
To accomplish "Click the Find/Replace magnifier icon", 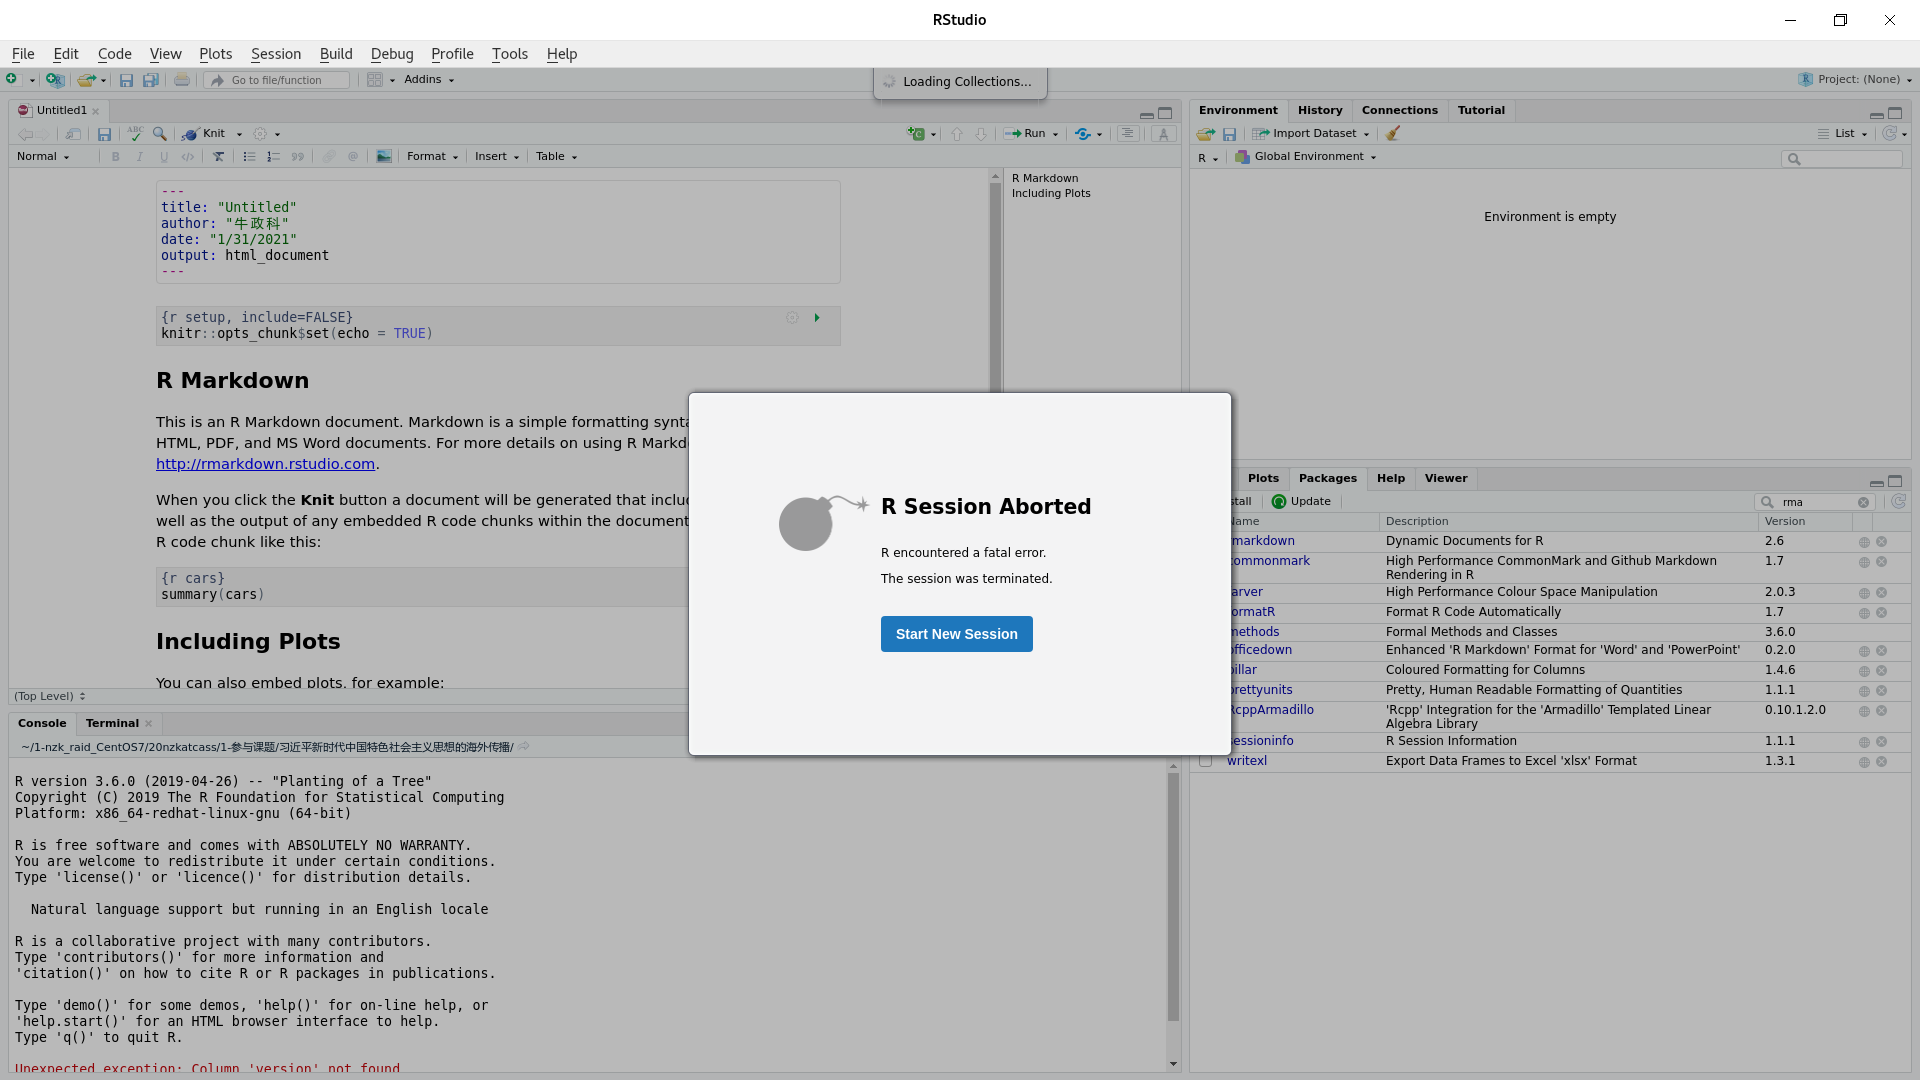I will [161, 133].
